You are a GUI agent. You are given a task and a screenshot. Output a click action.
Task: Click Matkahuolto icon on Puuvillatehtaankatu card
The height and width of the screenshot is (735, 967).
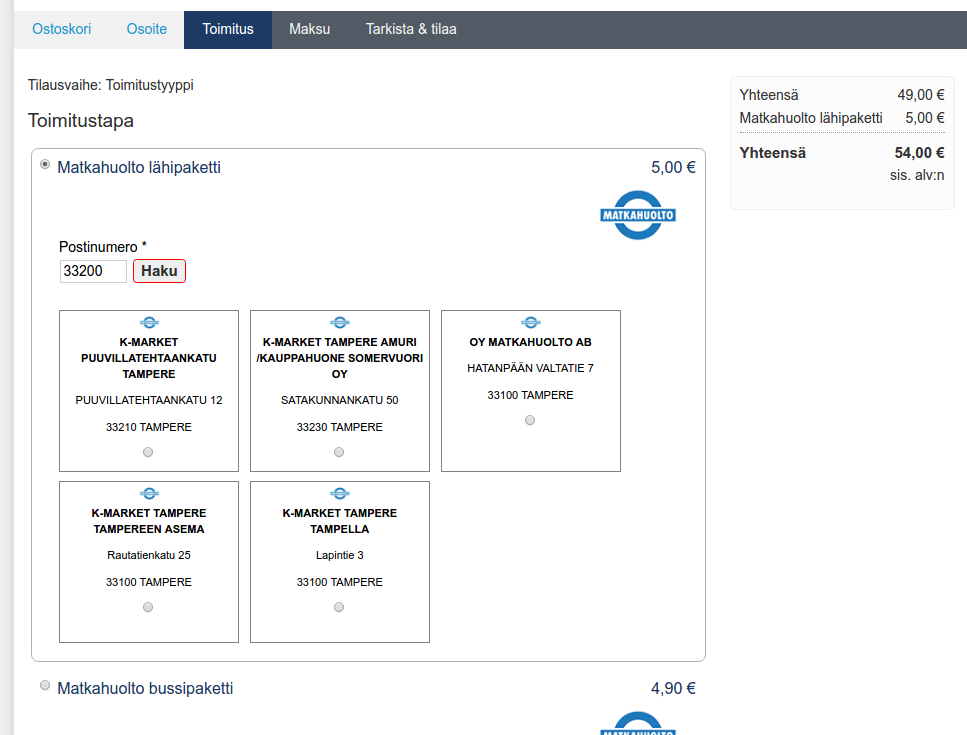149,322
